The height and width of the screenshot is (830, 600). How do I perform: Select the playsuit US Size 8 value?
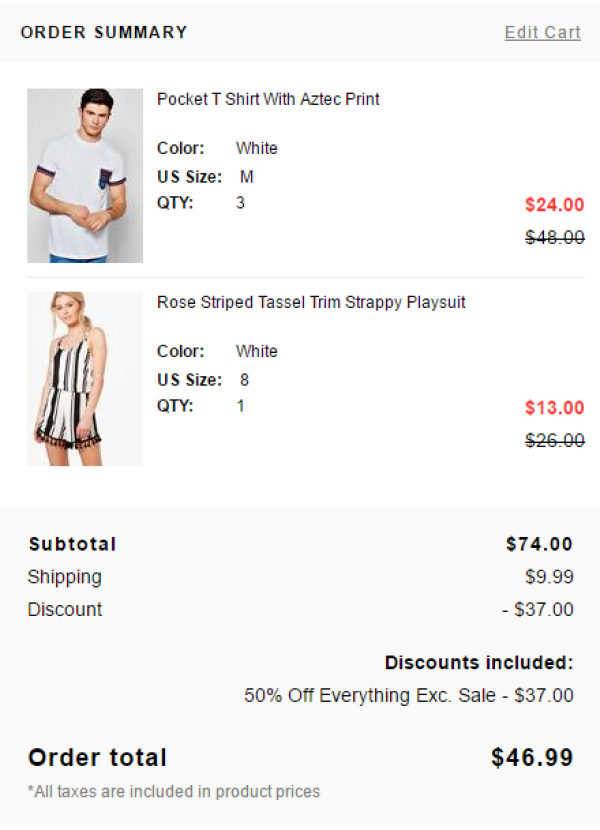pyautogui.click(x=244, y=380)
